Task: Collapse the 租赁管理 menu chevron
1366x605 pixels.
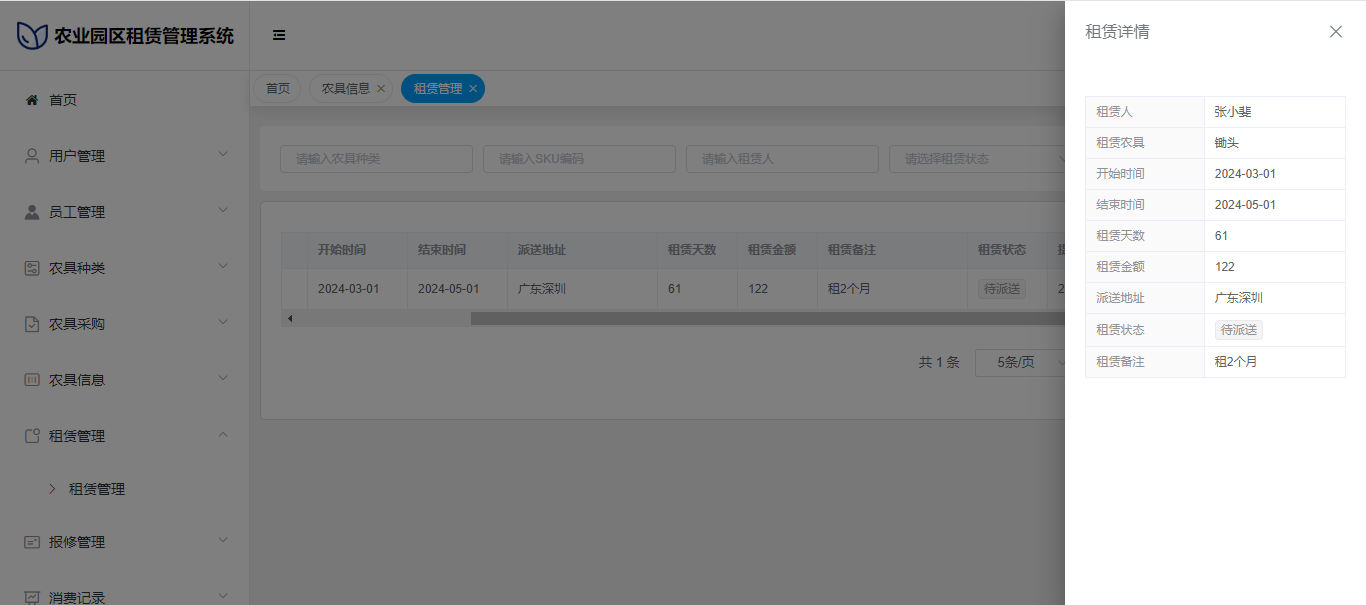Action: click(x=223, y=434)
